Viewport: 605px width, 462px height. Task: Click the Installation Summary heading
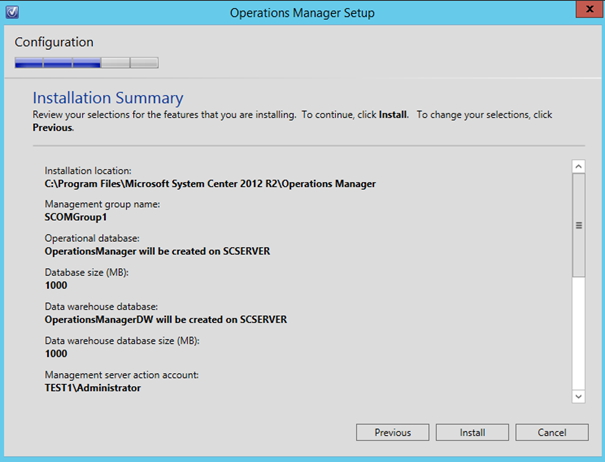pyautogui.click(x=108, y=98)
